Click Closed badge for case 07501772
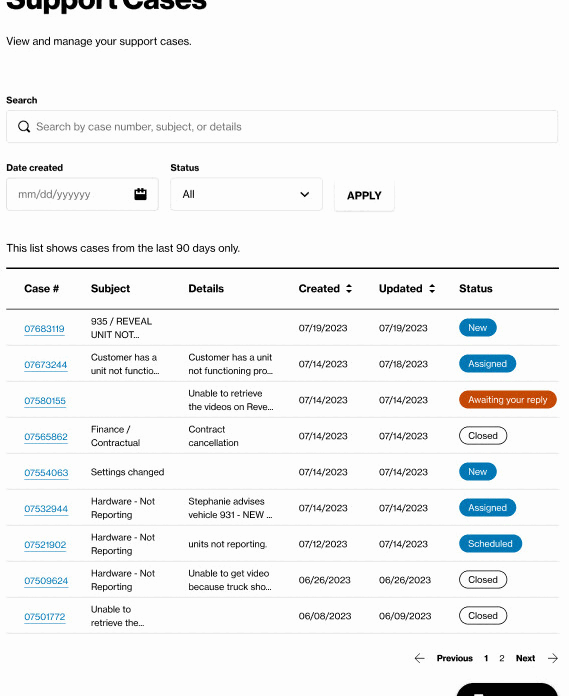569x696 pixels. tap(483, 615)
